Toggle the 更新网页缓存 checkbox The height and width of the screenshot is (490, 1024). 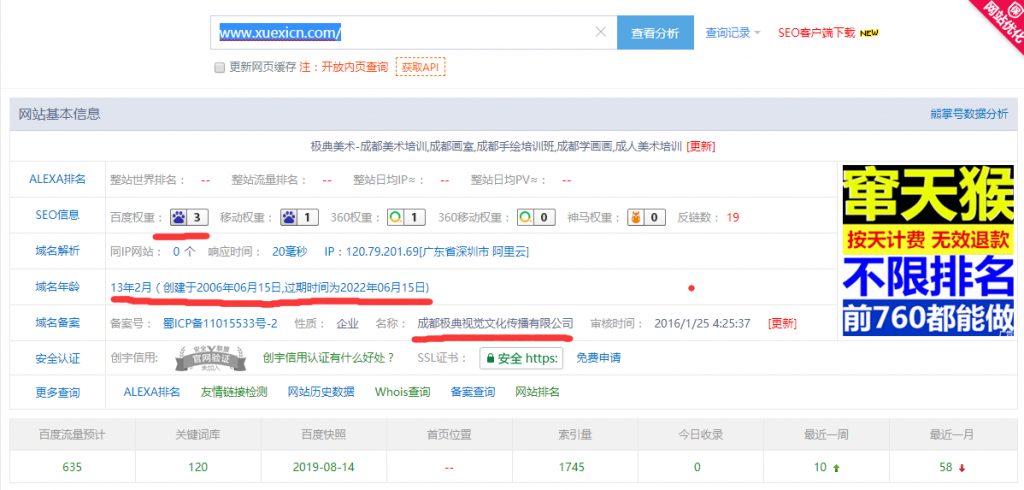coord(220,67)
